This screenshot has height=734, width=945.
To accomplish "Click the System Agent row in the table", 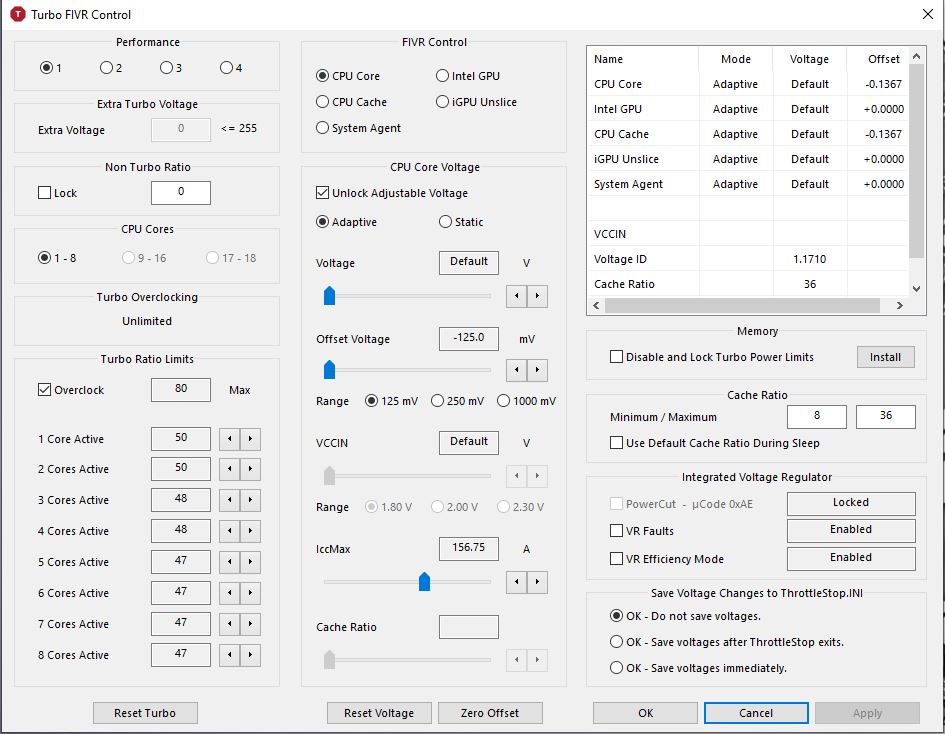I will point(748,184).
